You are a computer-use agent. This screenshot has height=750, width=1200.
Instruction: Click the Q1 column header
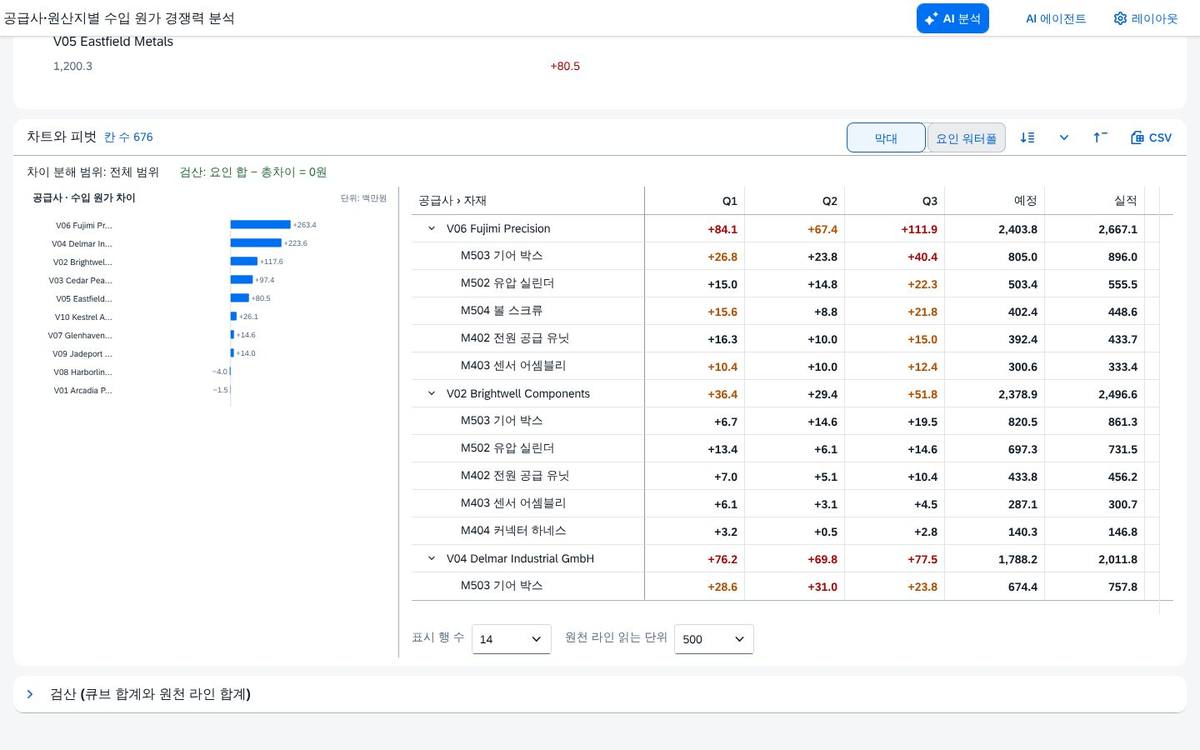tap(695, 201)
